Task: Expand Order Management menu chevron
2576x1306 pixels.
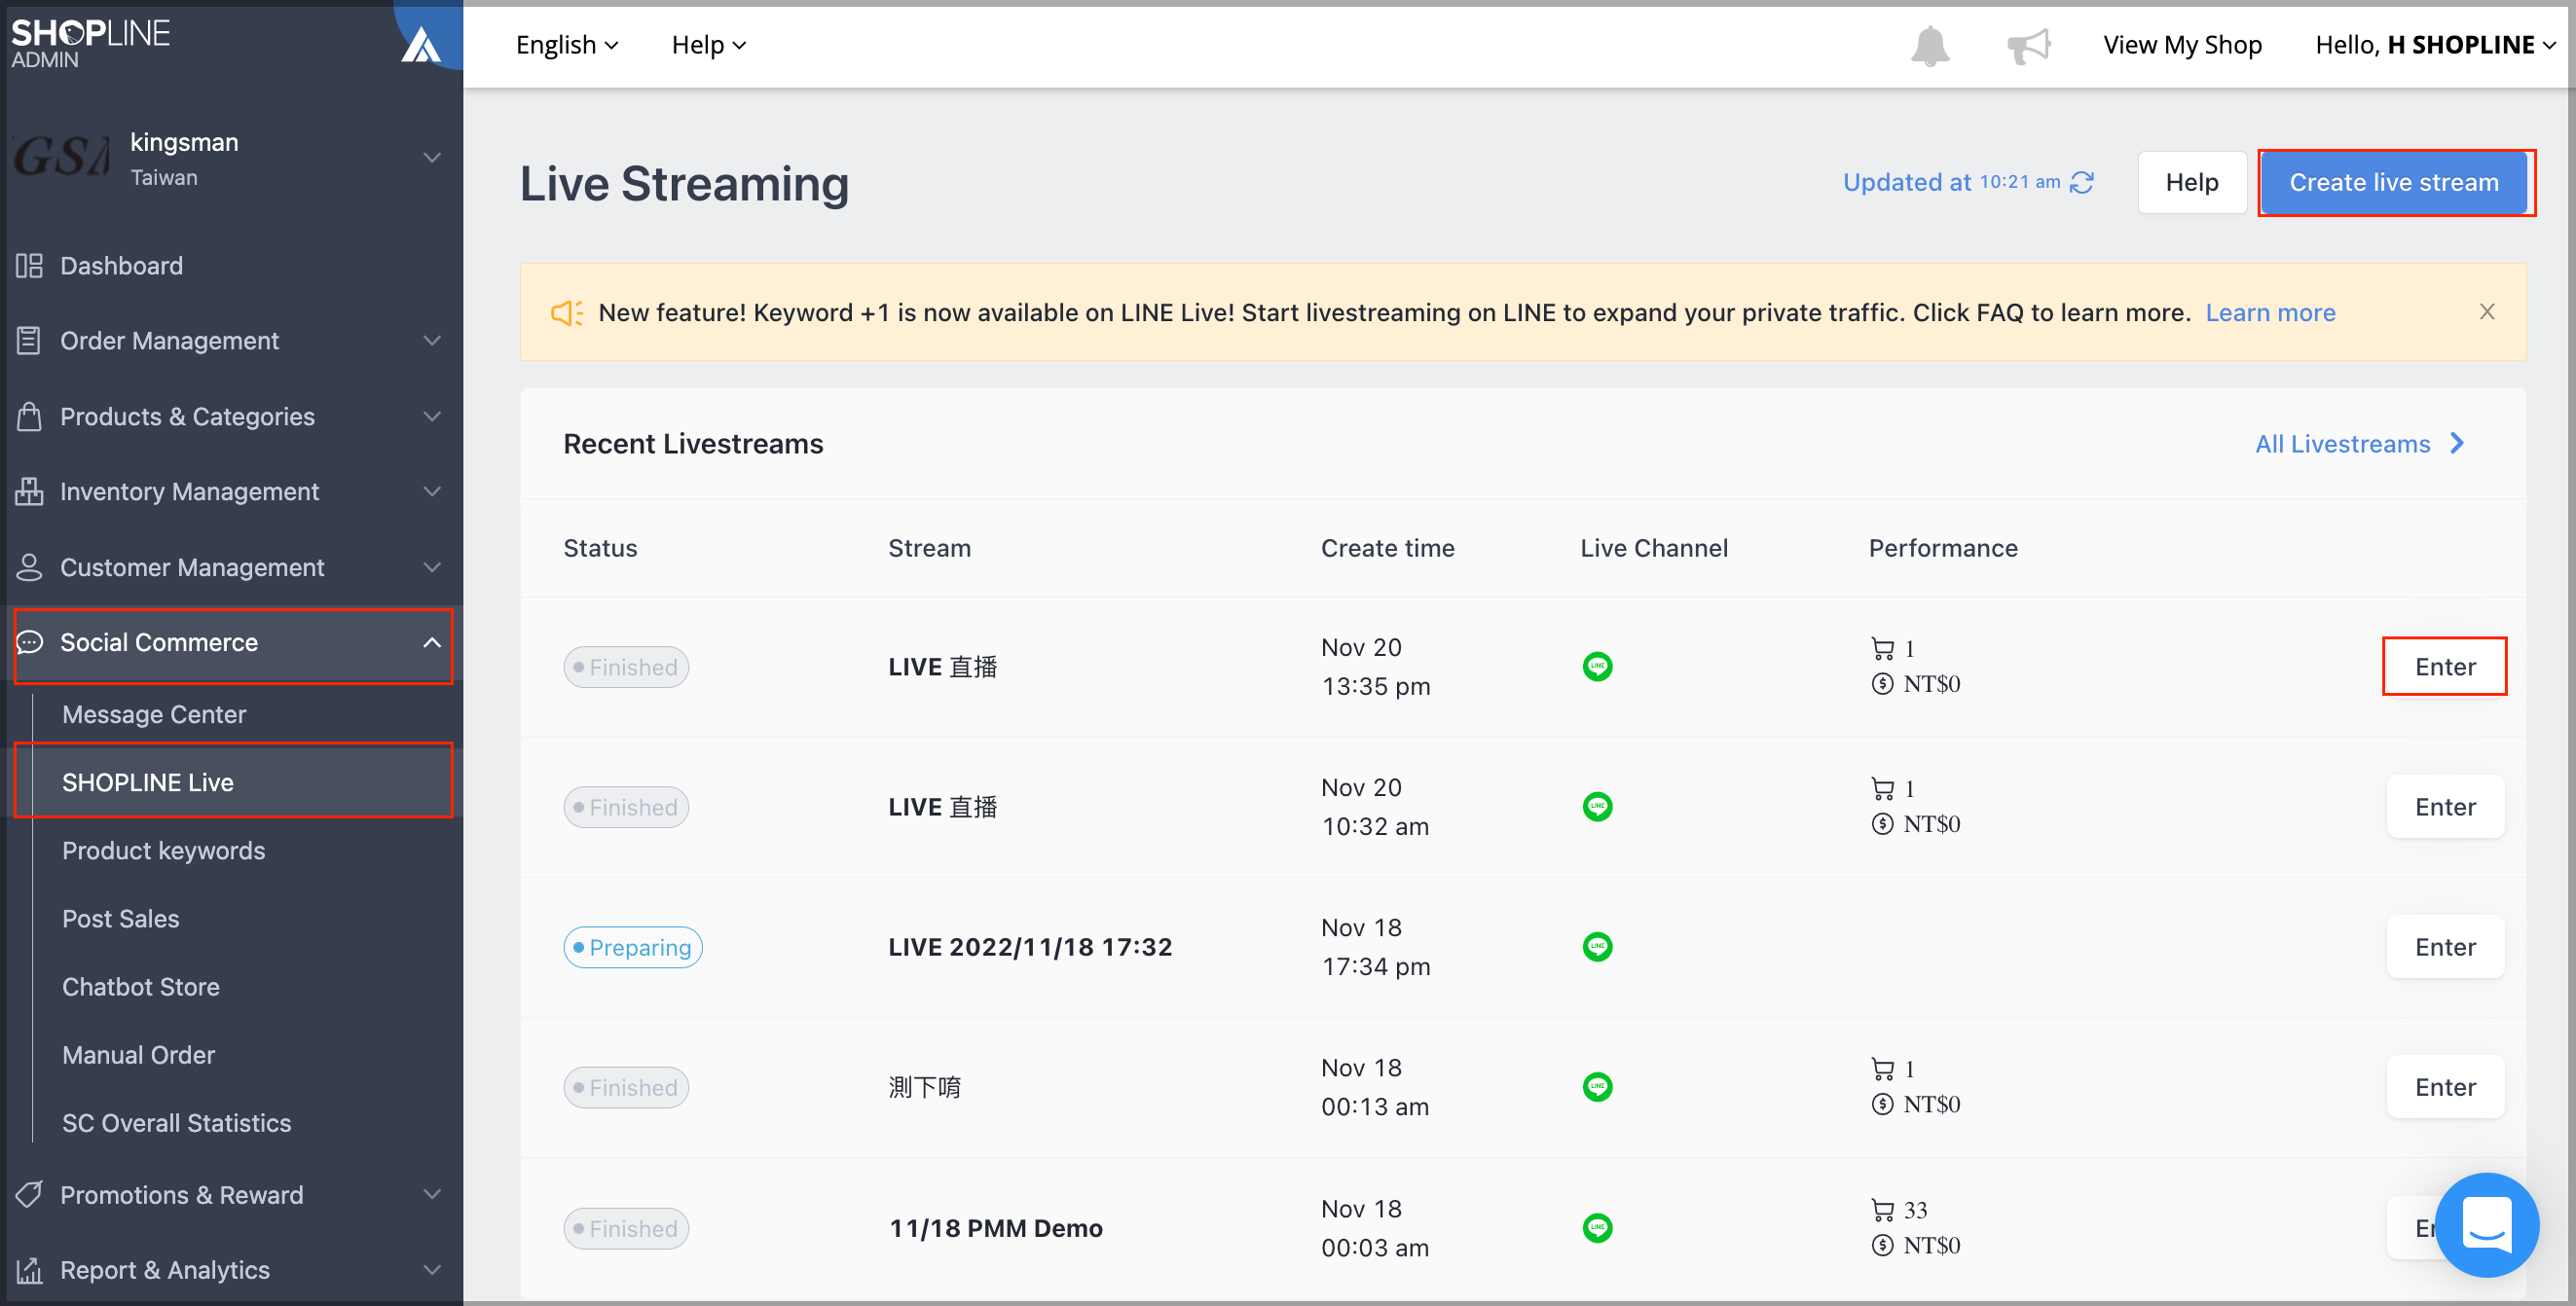Action: pyautogui.click(x=432, y=340)
